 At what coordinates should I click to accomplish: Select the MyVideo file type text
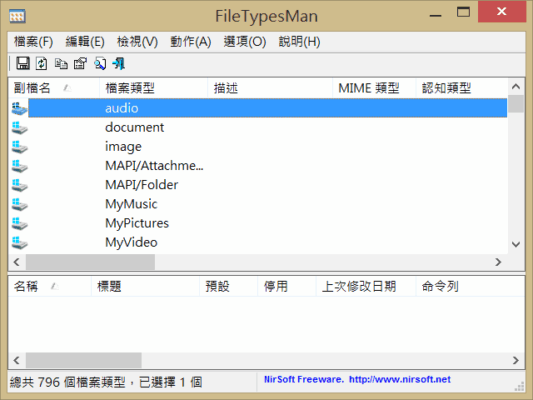131,243
